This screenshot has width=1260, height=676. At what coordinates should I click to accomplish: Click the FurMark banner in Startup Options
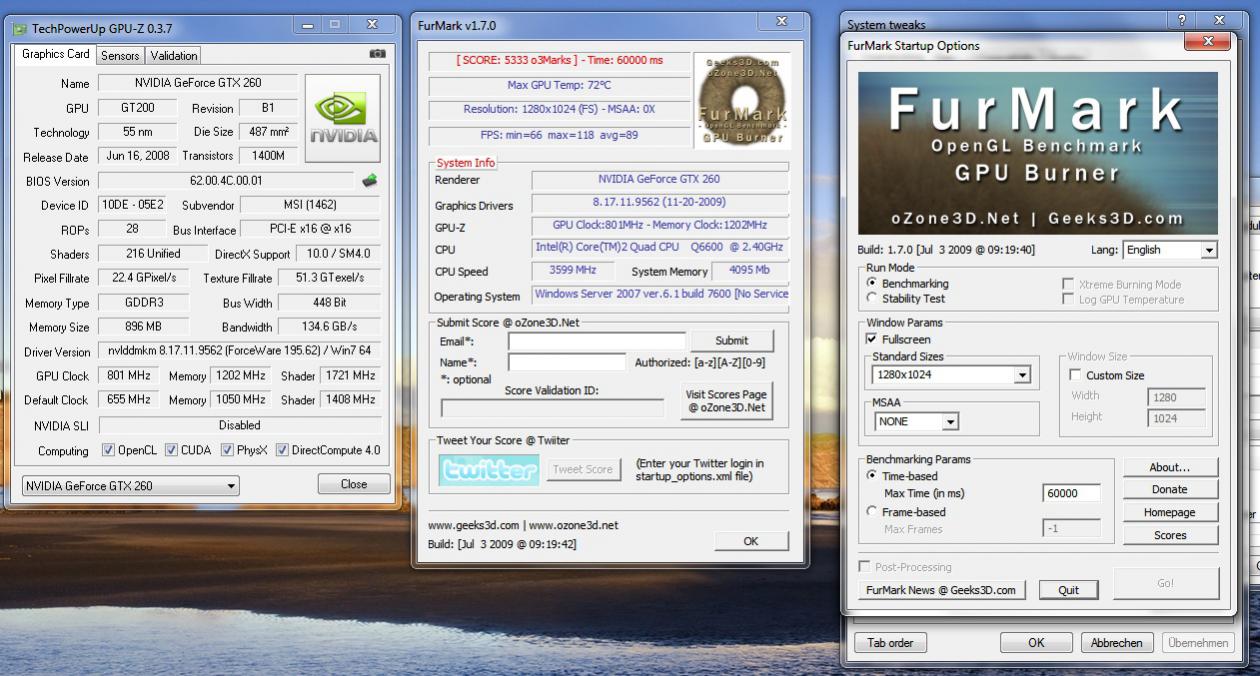point(1038,152)
